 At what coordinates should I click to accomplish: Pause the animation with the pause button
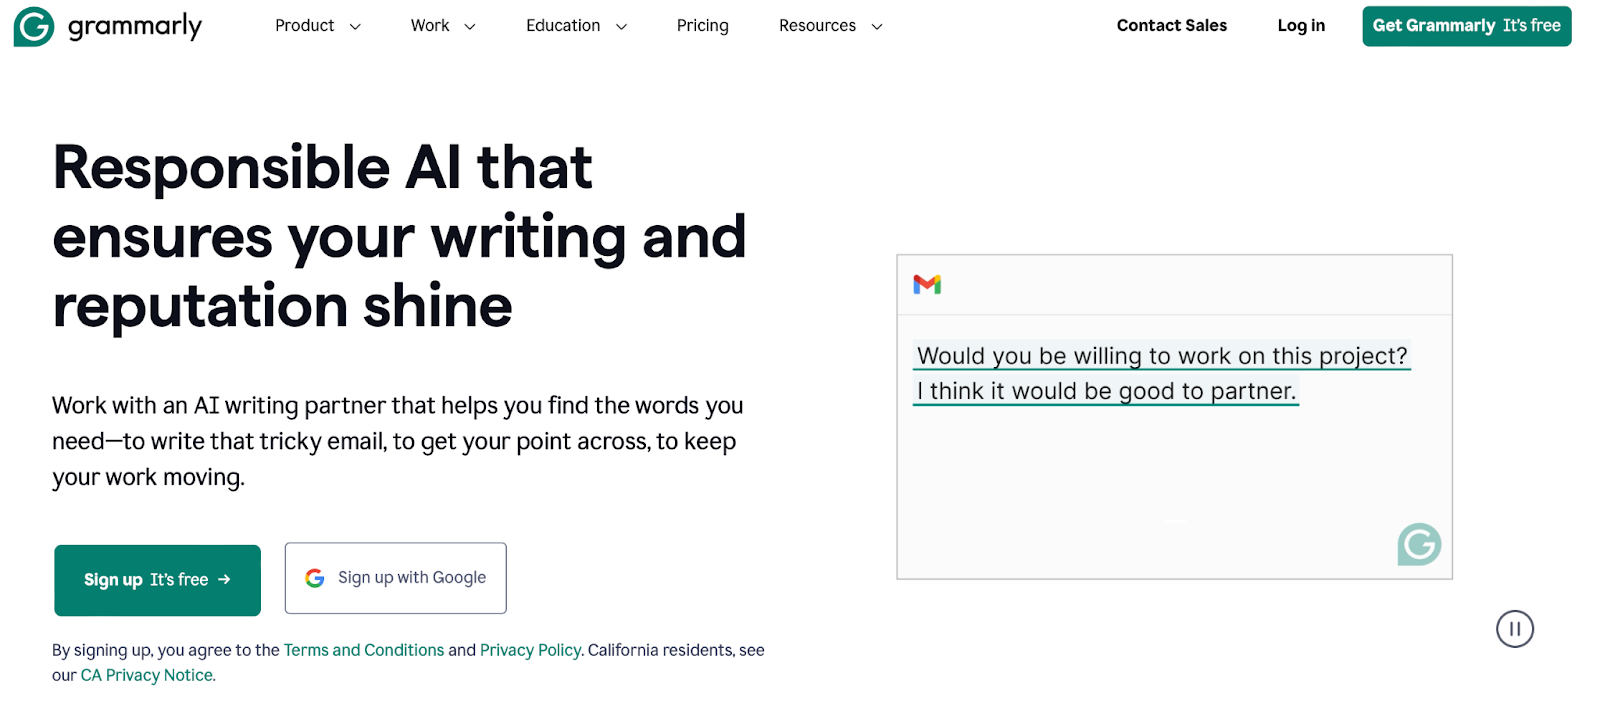pos(1514,629)
